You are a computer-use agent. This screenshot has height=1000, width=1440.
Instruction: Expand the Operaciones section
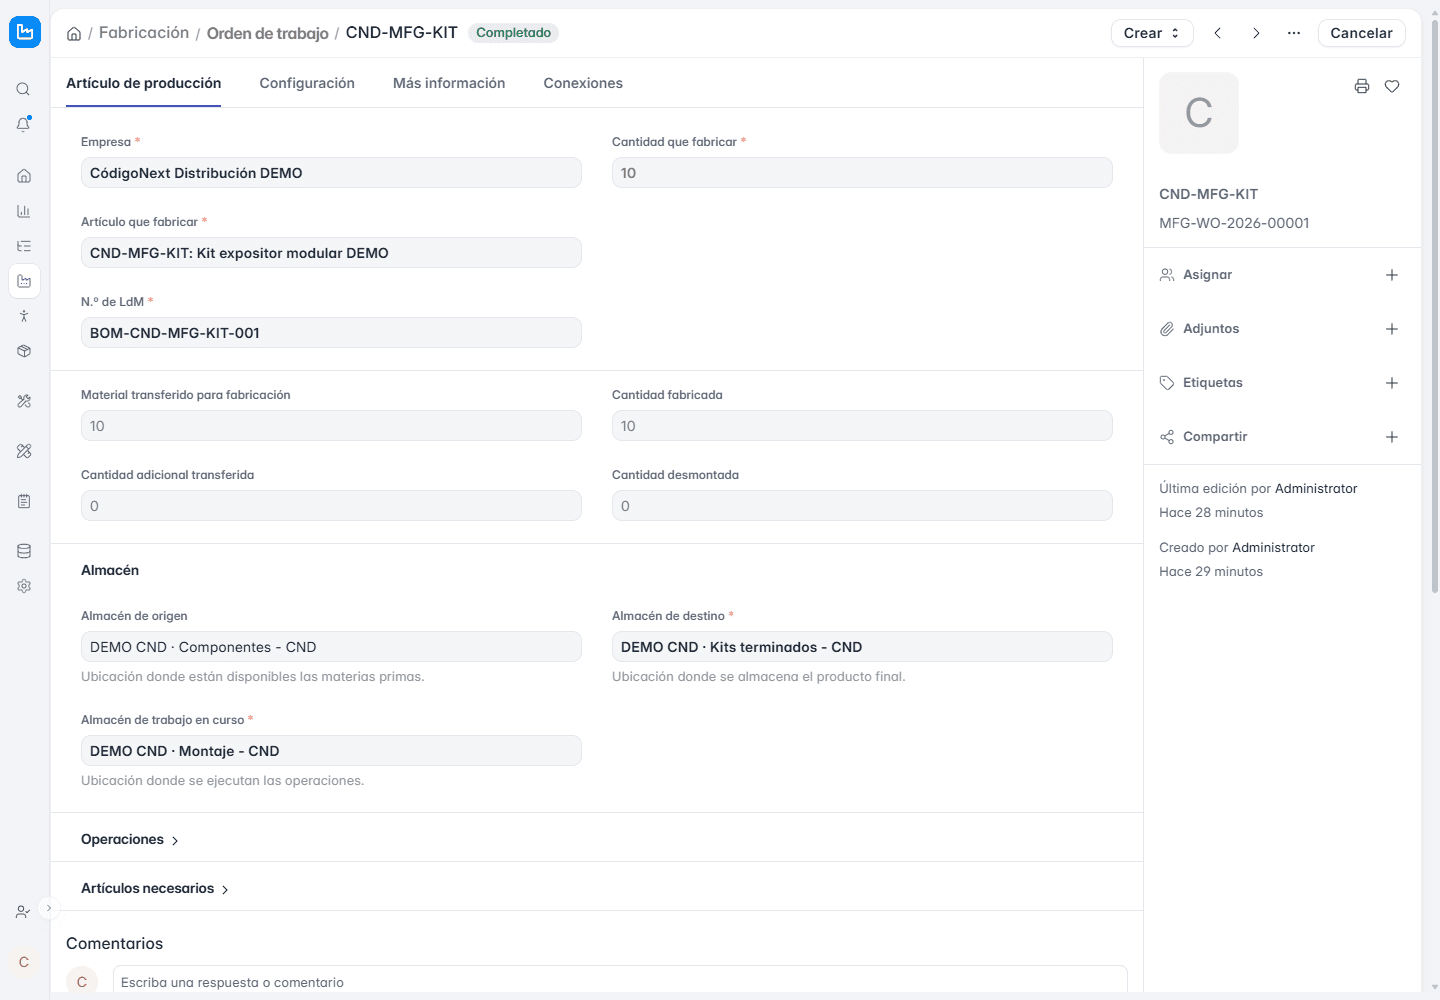click(130, 840)
